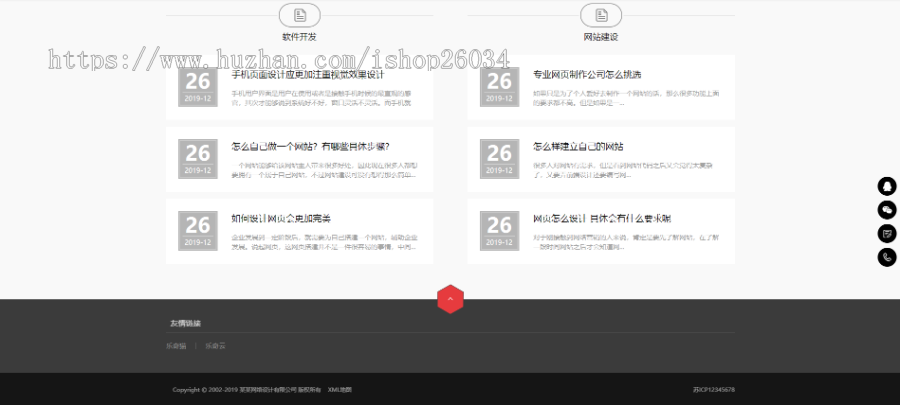Open article 专业网页制作公司怎么挑选

(587, 75)
